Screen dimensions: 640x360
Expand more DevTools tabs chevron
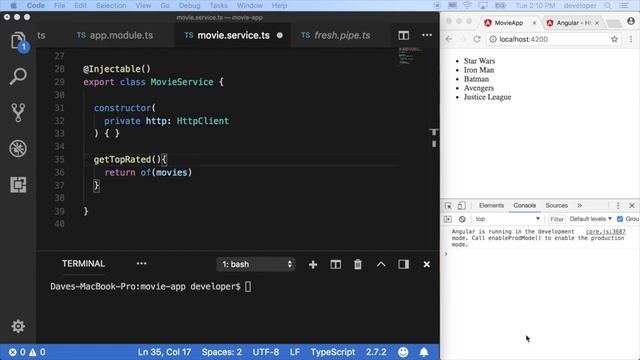(x=580, y=206)
